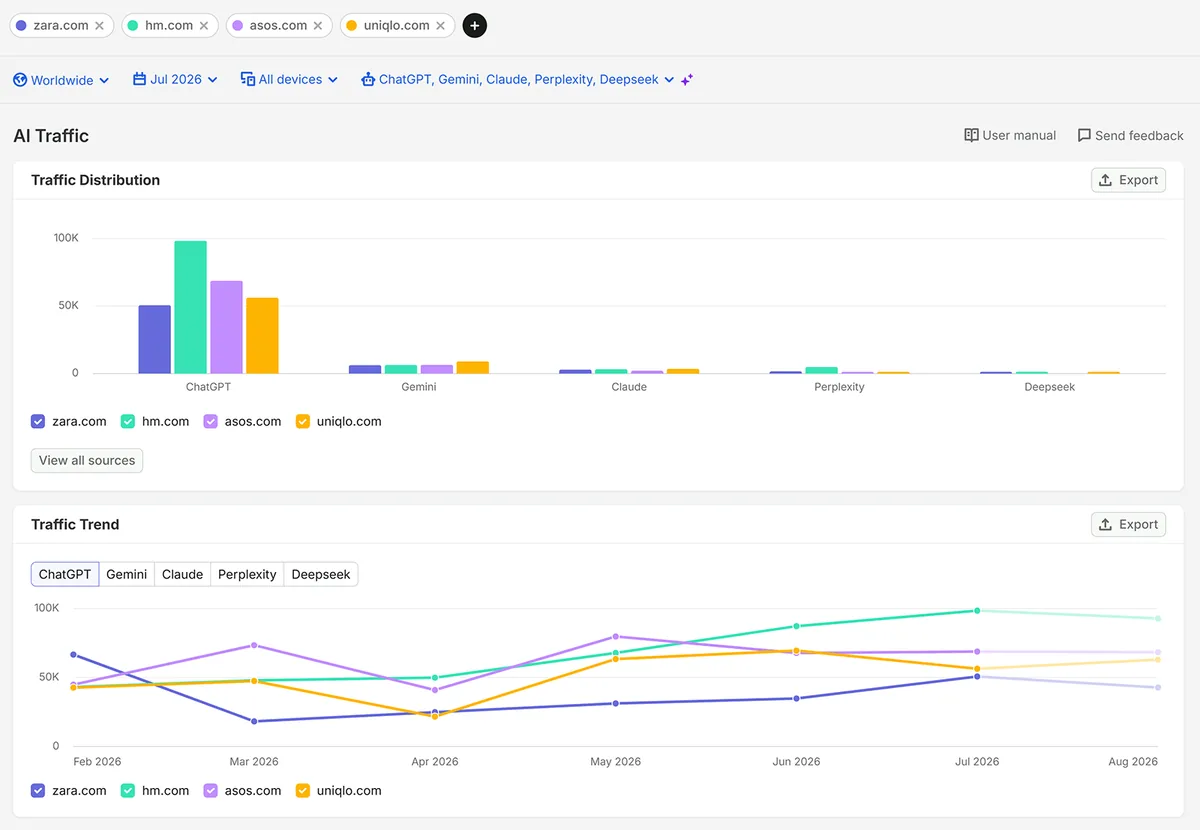Click asos.com data point at May 2026

616,636
